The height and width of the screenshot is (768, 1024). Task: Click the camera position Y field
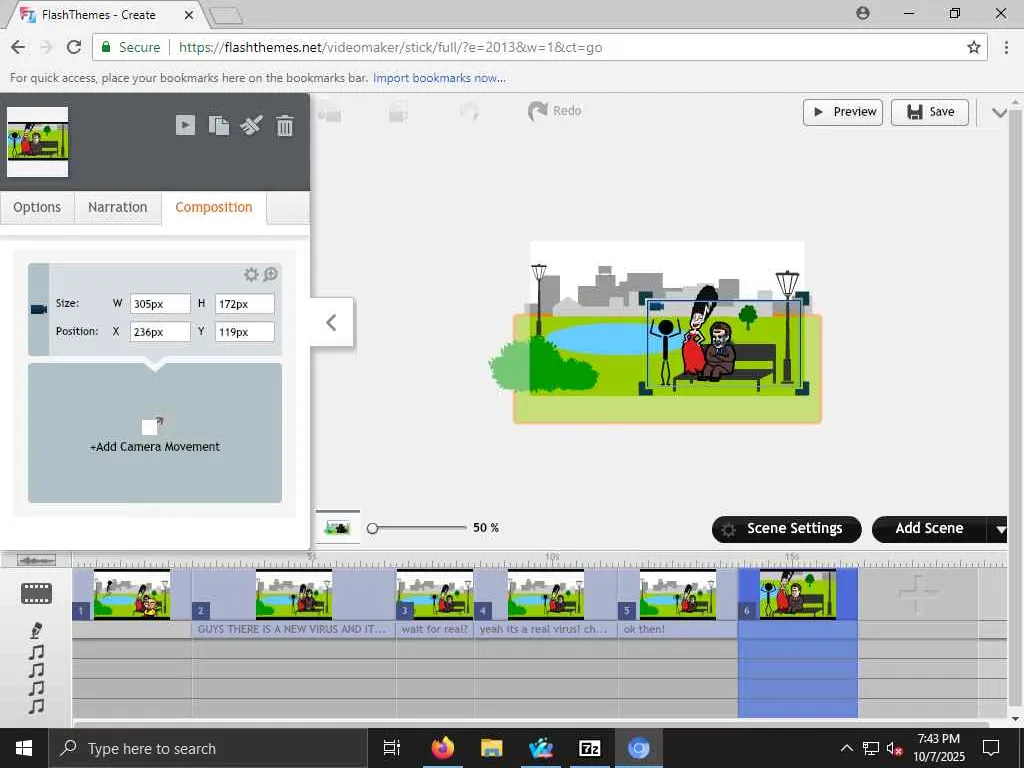coord(245,332)
